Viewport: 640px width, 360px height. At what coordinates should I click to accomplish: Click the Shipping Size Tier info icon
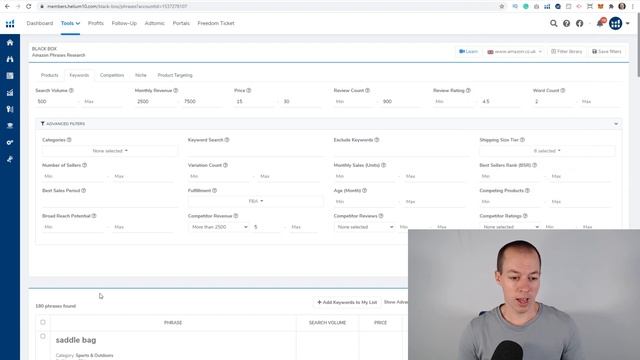[522, 140]
